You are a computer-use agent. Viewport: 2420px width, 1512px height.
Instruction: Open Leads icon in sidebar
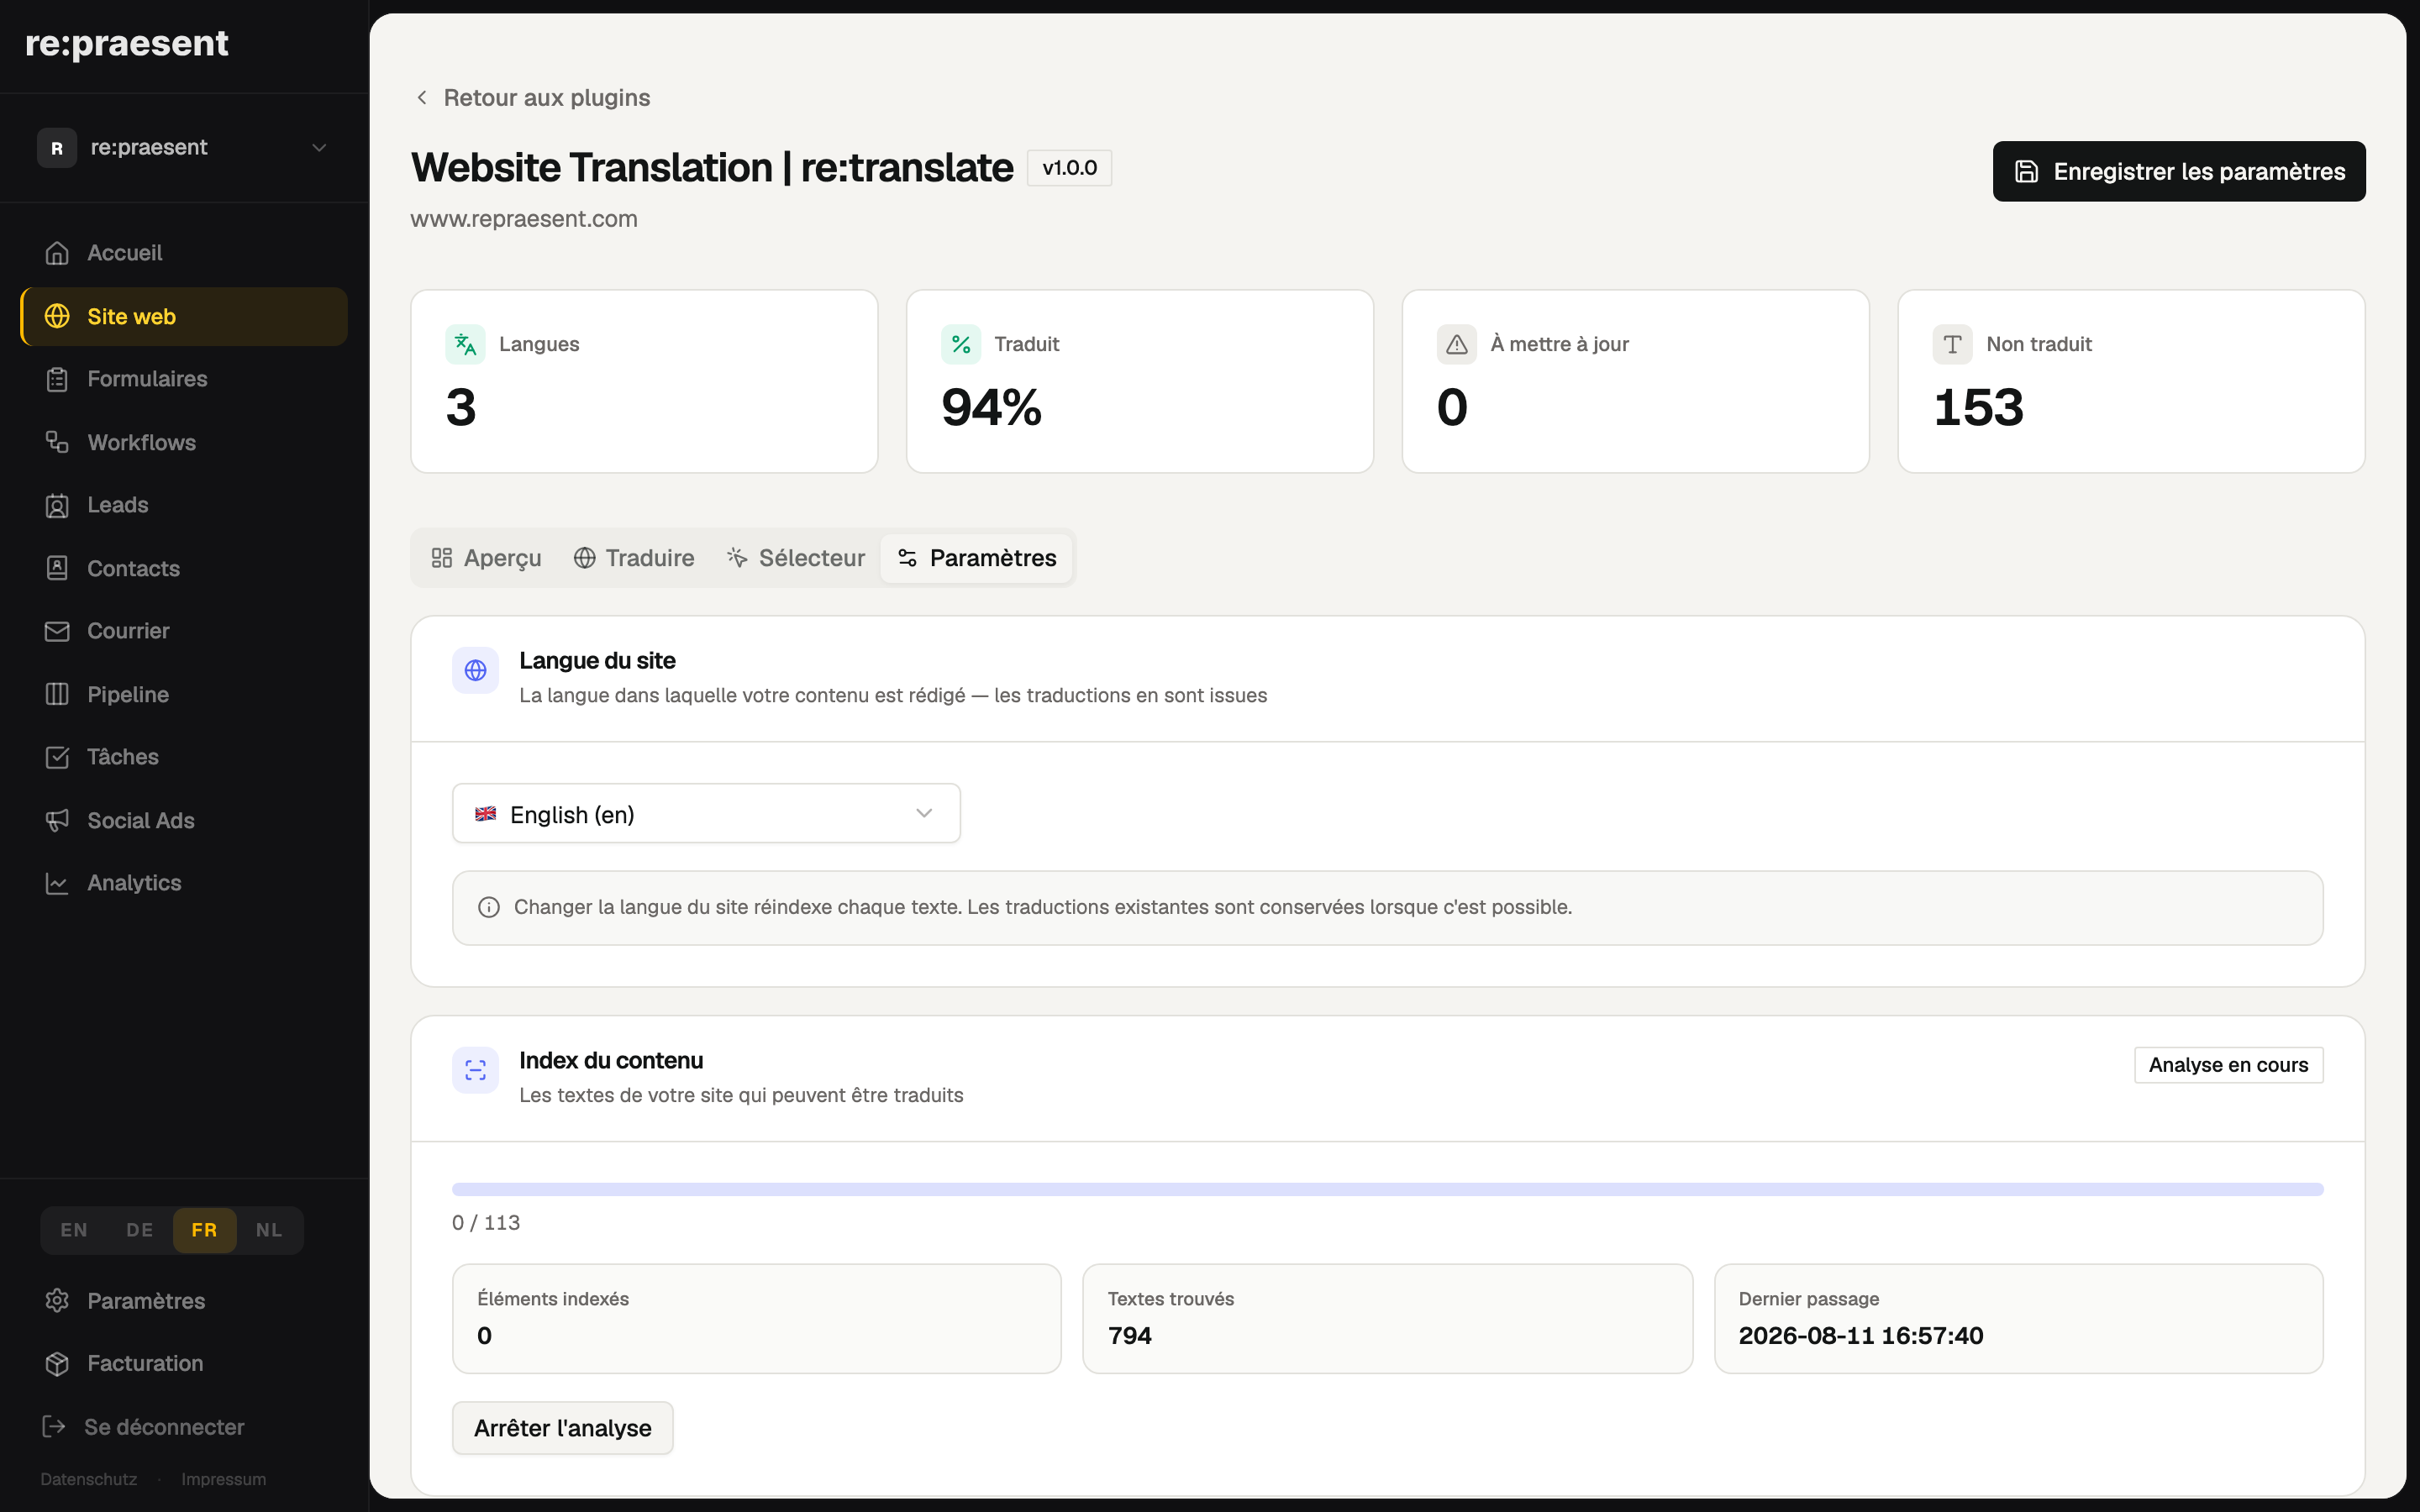pyautogui.click(x=57, y=505)
